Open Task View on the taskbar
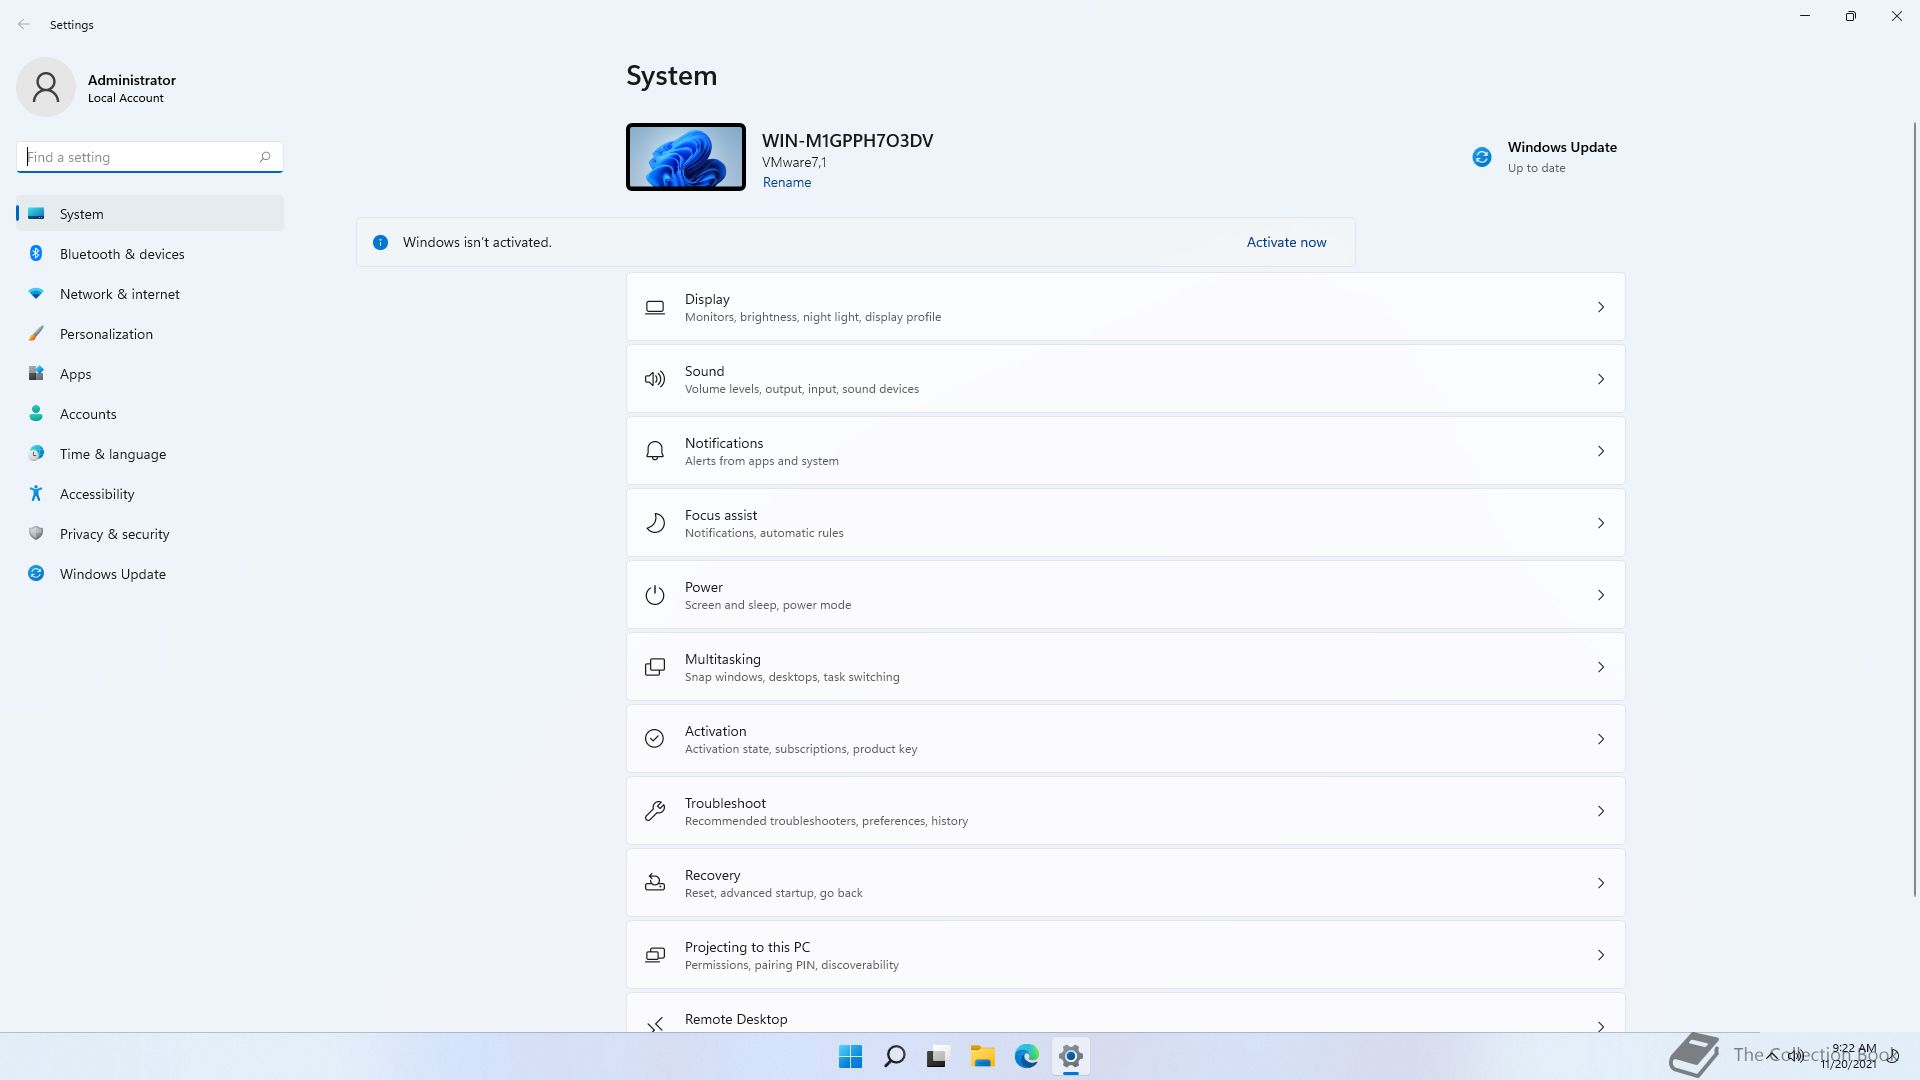Image resolution: width=1920 pixels, height=1080 pixels. point(938,1056)
